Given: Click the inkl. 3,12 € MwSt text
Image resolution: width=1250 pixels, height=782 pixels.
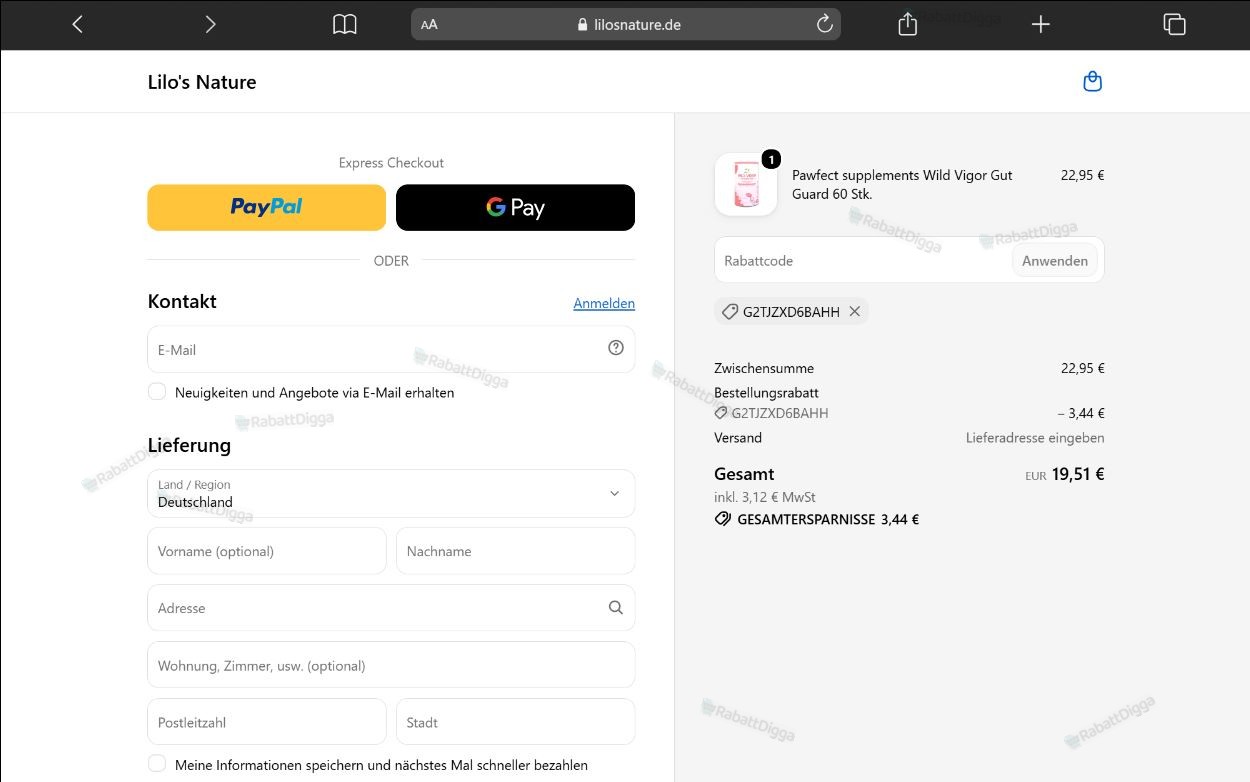Looking at the screenshot, I should click(765, 497).
